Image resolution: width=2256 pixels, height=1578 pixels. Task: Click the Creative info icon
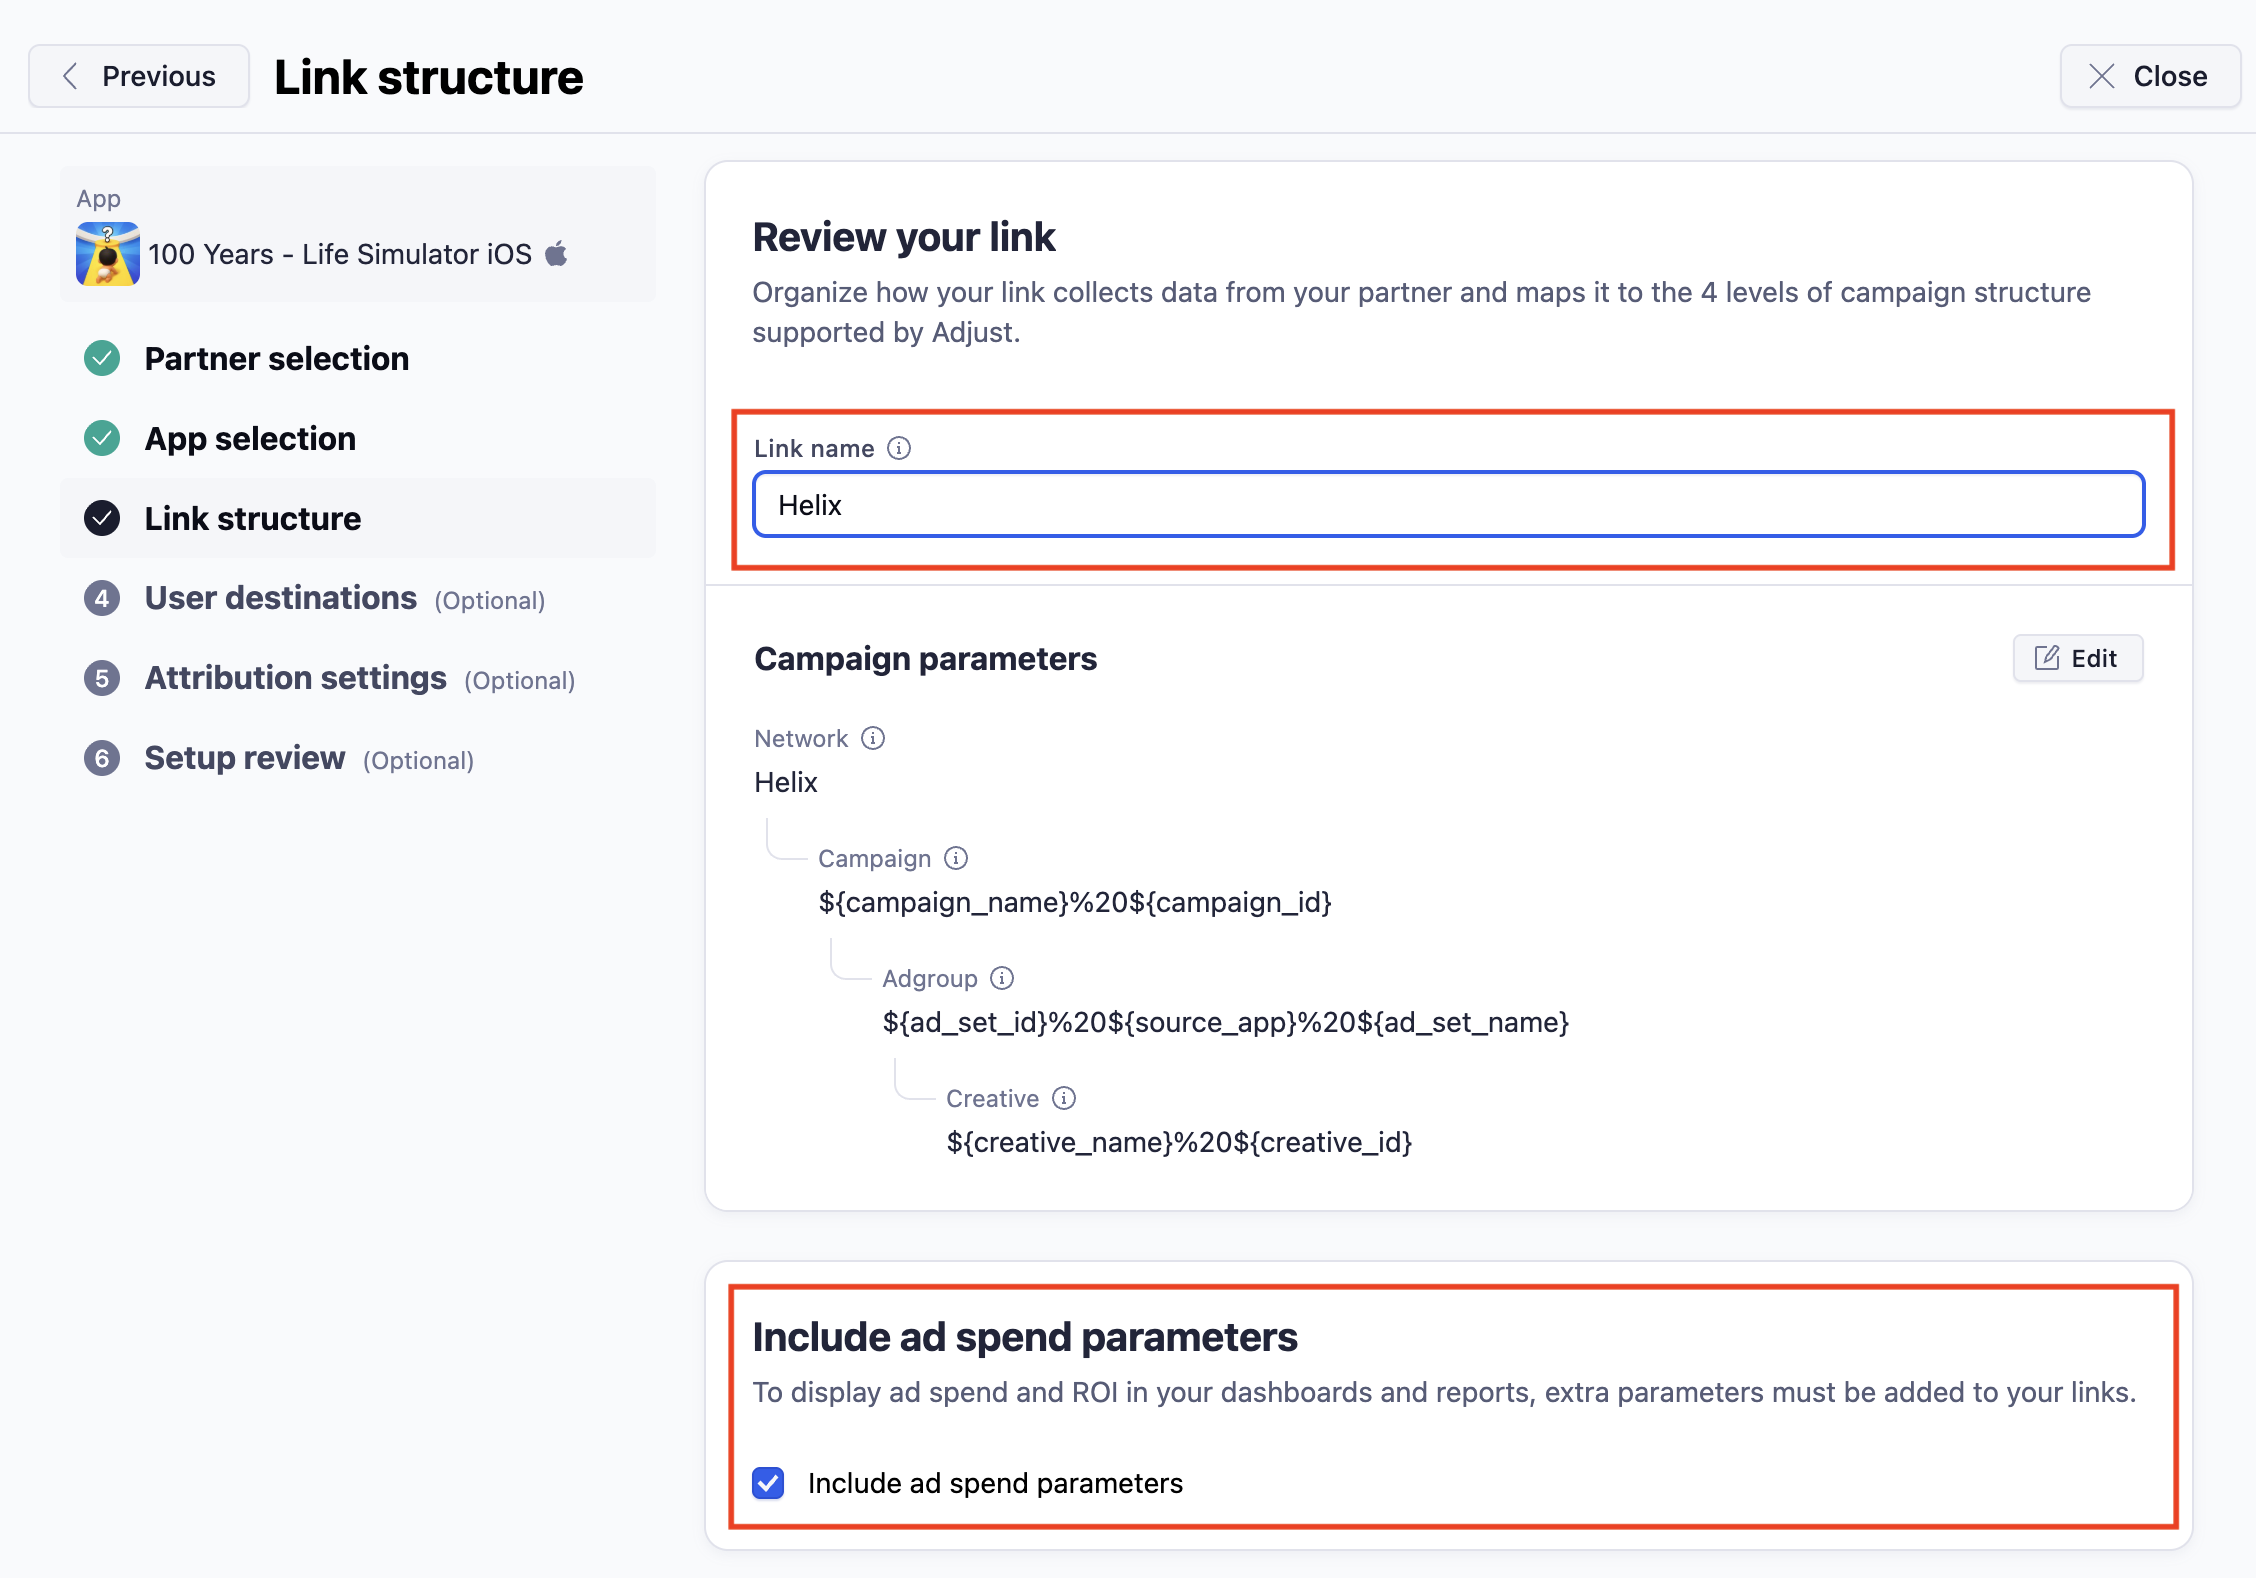pyautogui.click(x=1064, y=1098)
